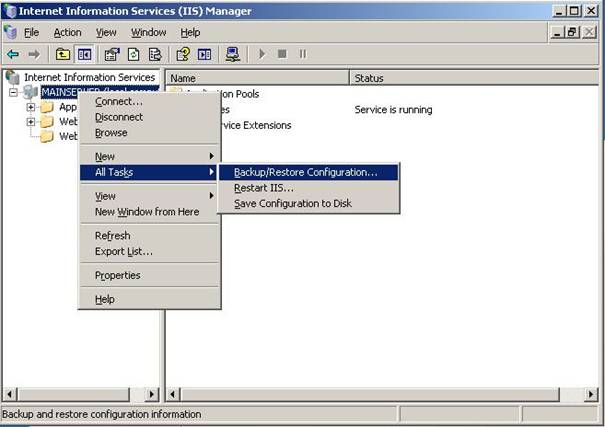Click the IIS Manager title bar icon

(x=10, y=11)
